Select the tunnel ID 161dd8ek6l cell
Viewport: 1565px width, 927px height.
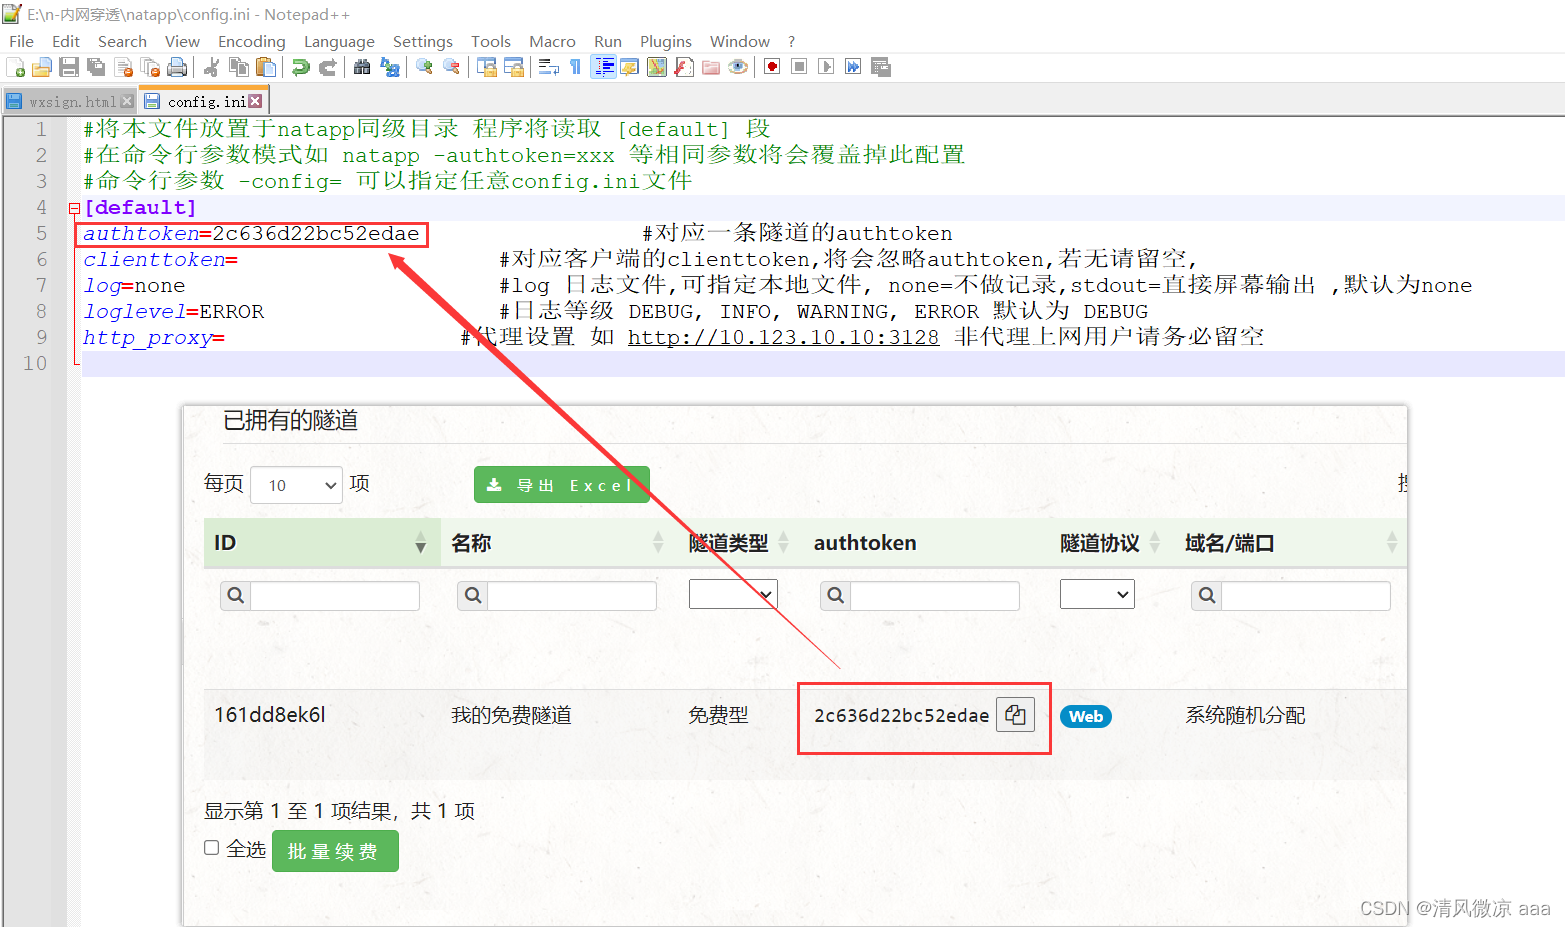pos(270,715)
